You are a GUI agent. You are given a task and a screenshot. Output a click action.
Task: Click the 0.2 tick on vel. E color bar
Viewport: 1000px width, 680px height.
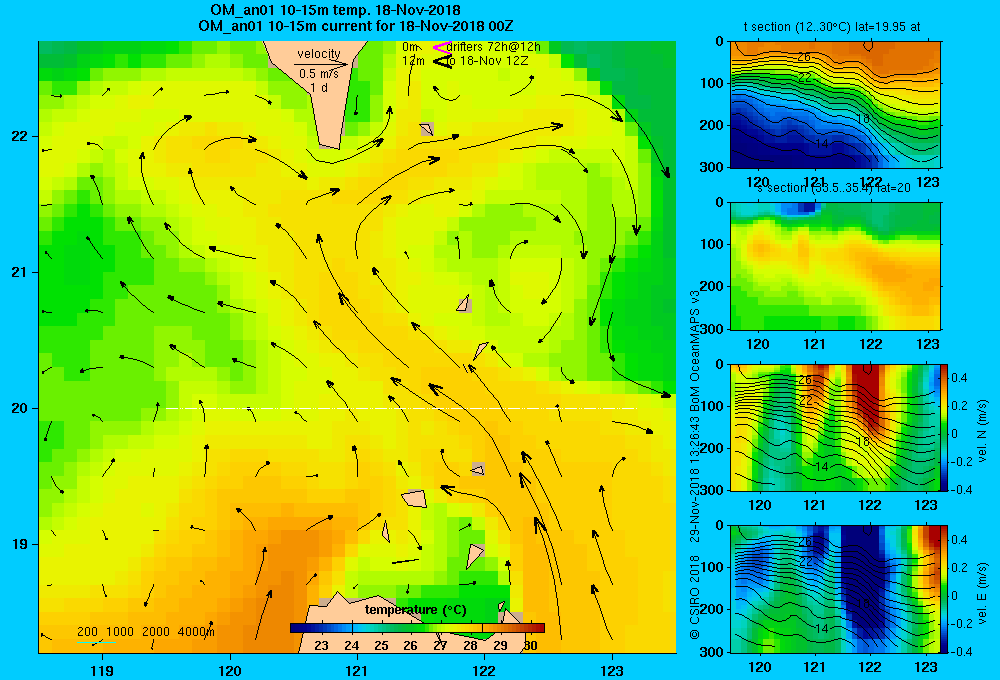tap(959, 568)
